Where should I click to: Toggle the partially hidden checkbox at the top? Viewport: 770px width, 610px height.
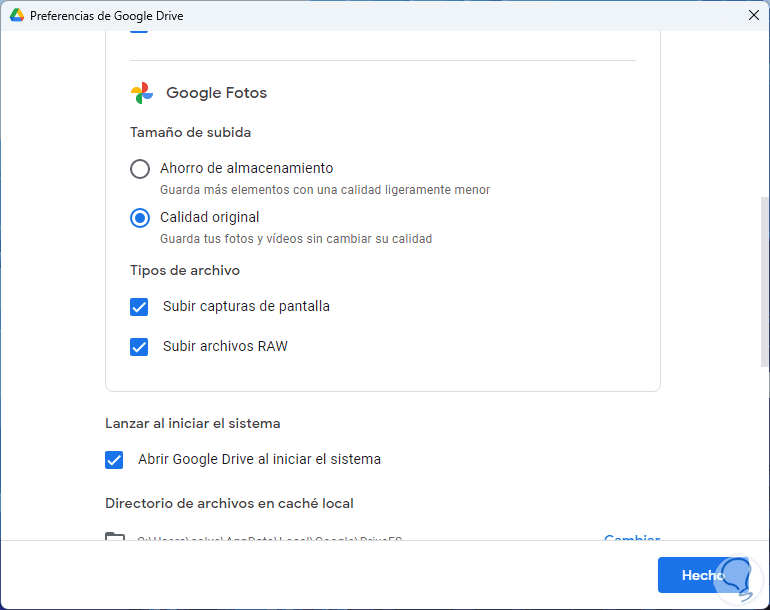click(140, 30)
